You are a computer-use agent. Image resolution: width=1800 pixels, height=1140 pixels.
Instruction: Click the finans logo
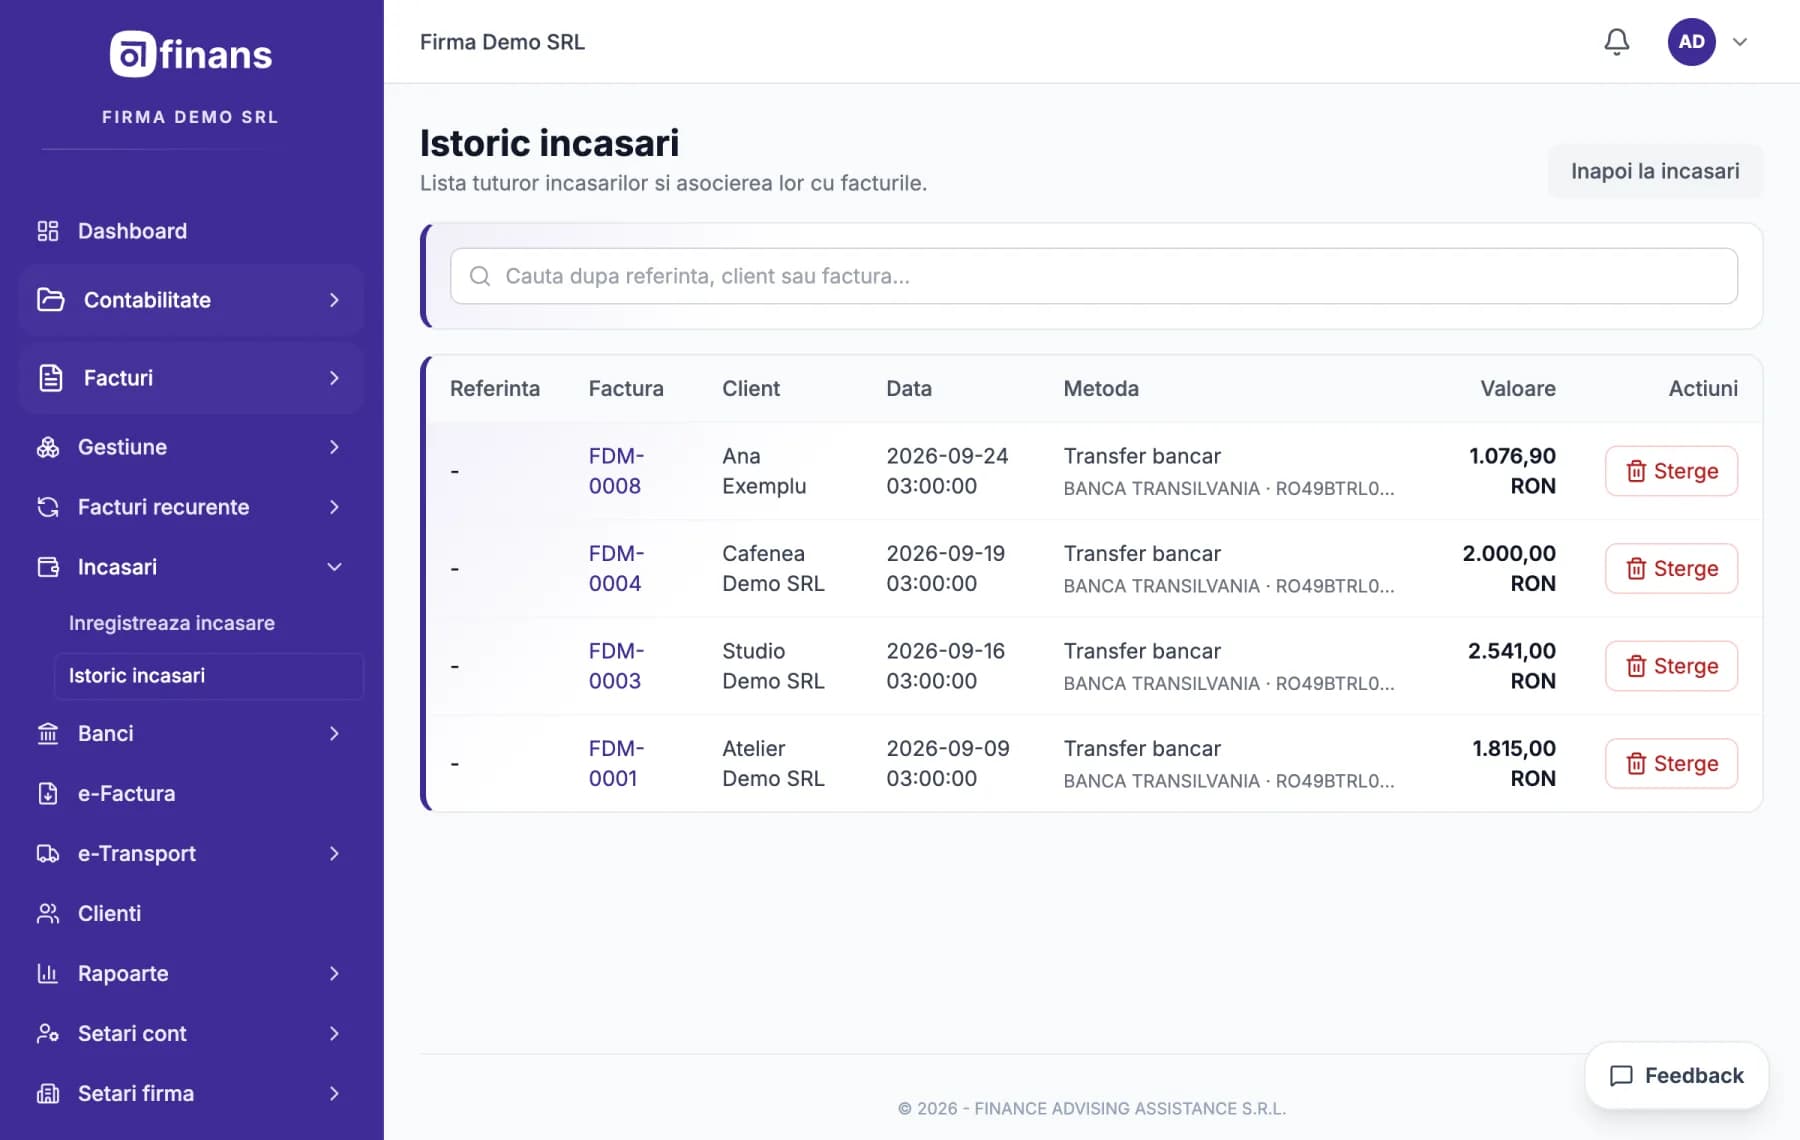point(191,54)
